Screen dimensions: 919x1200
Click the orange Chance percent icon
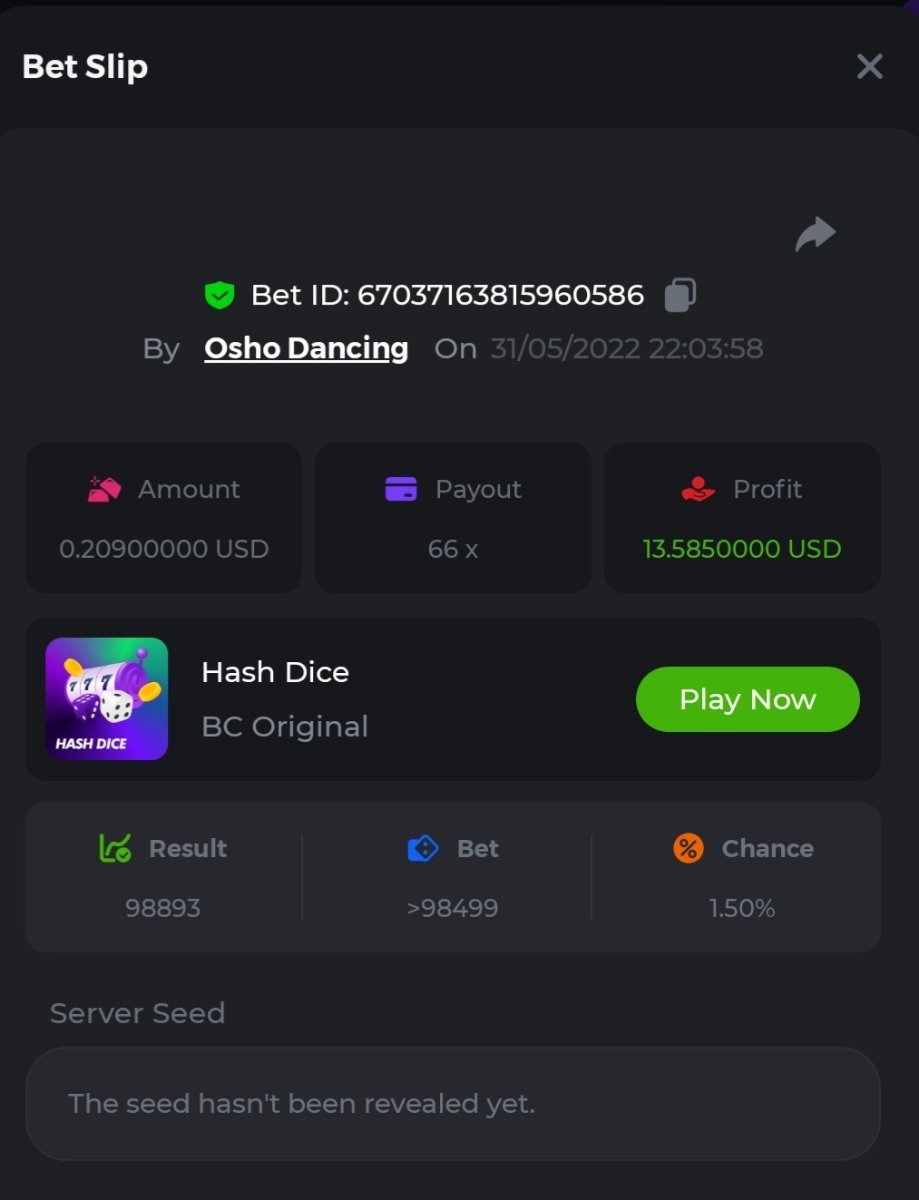point(688,849)
